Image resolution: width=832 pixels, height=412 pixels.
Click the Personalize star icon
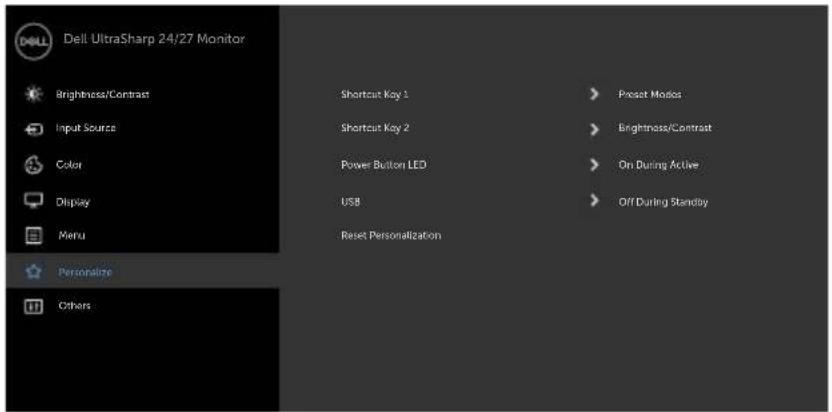click(31, 272)
